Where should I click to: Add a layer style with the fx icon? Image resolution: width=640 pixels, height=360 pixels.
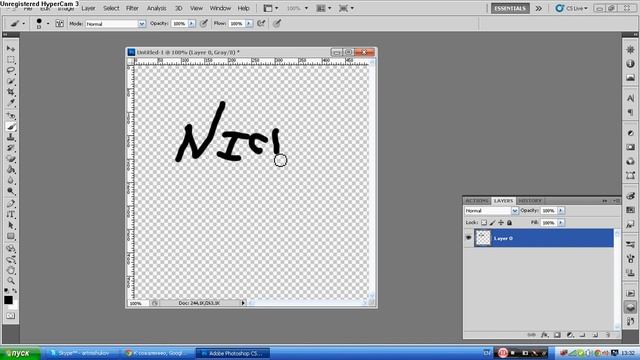(544, 335)
